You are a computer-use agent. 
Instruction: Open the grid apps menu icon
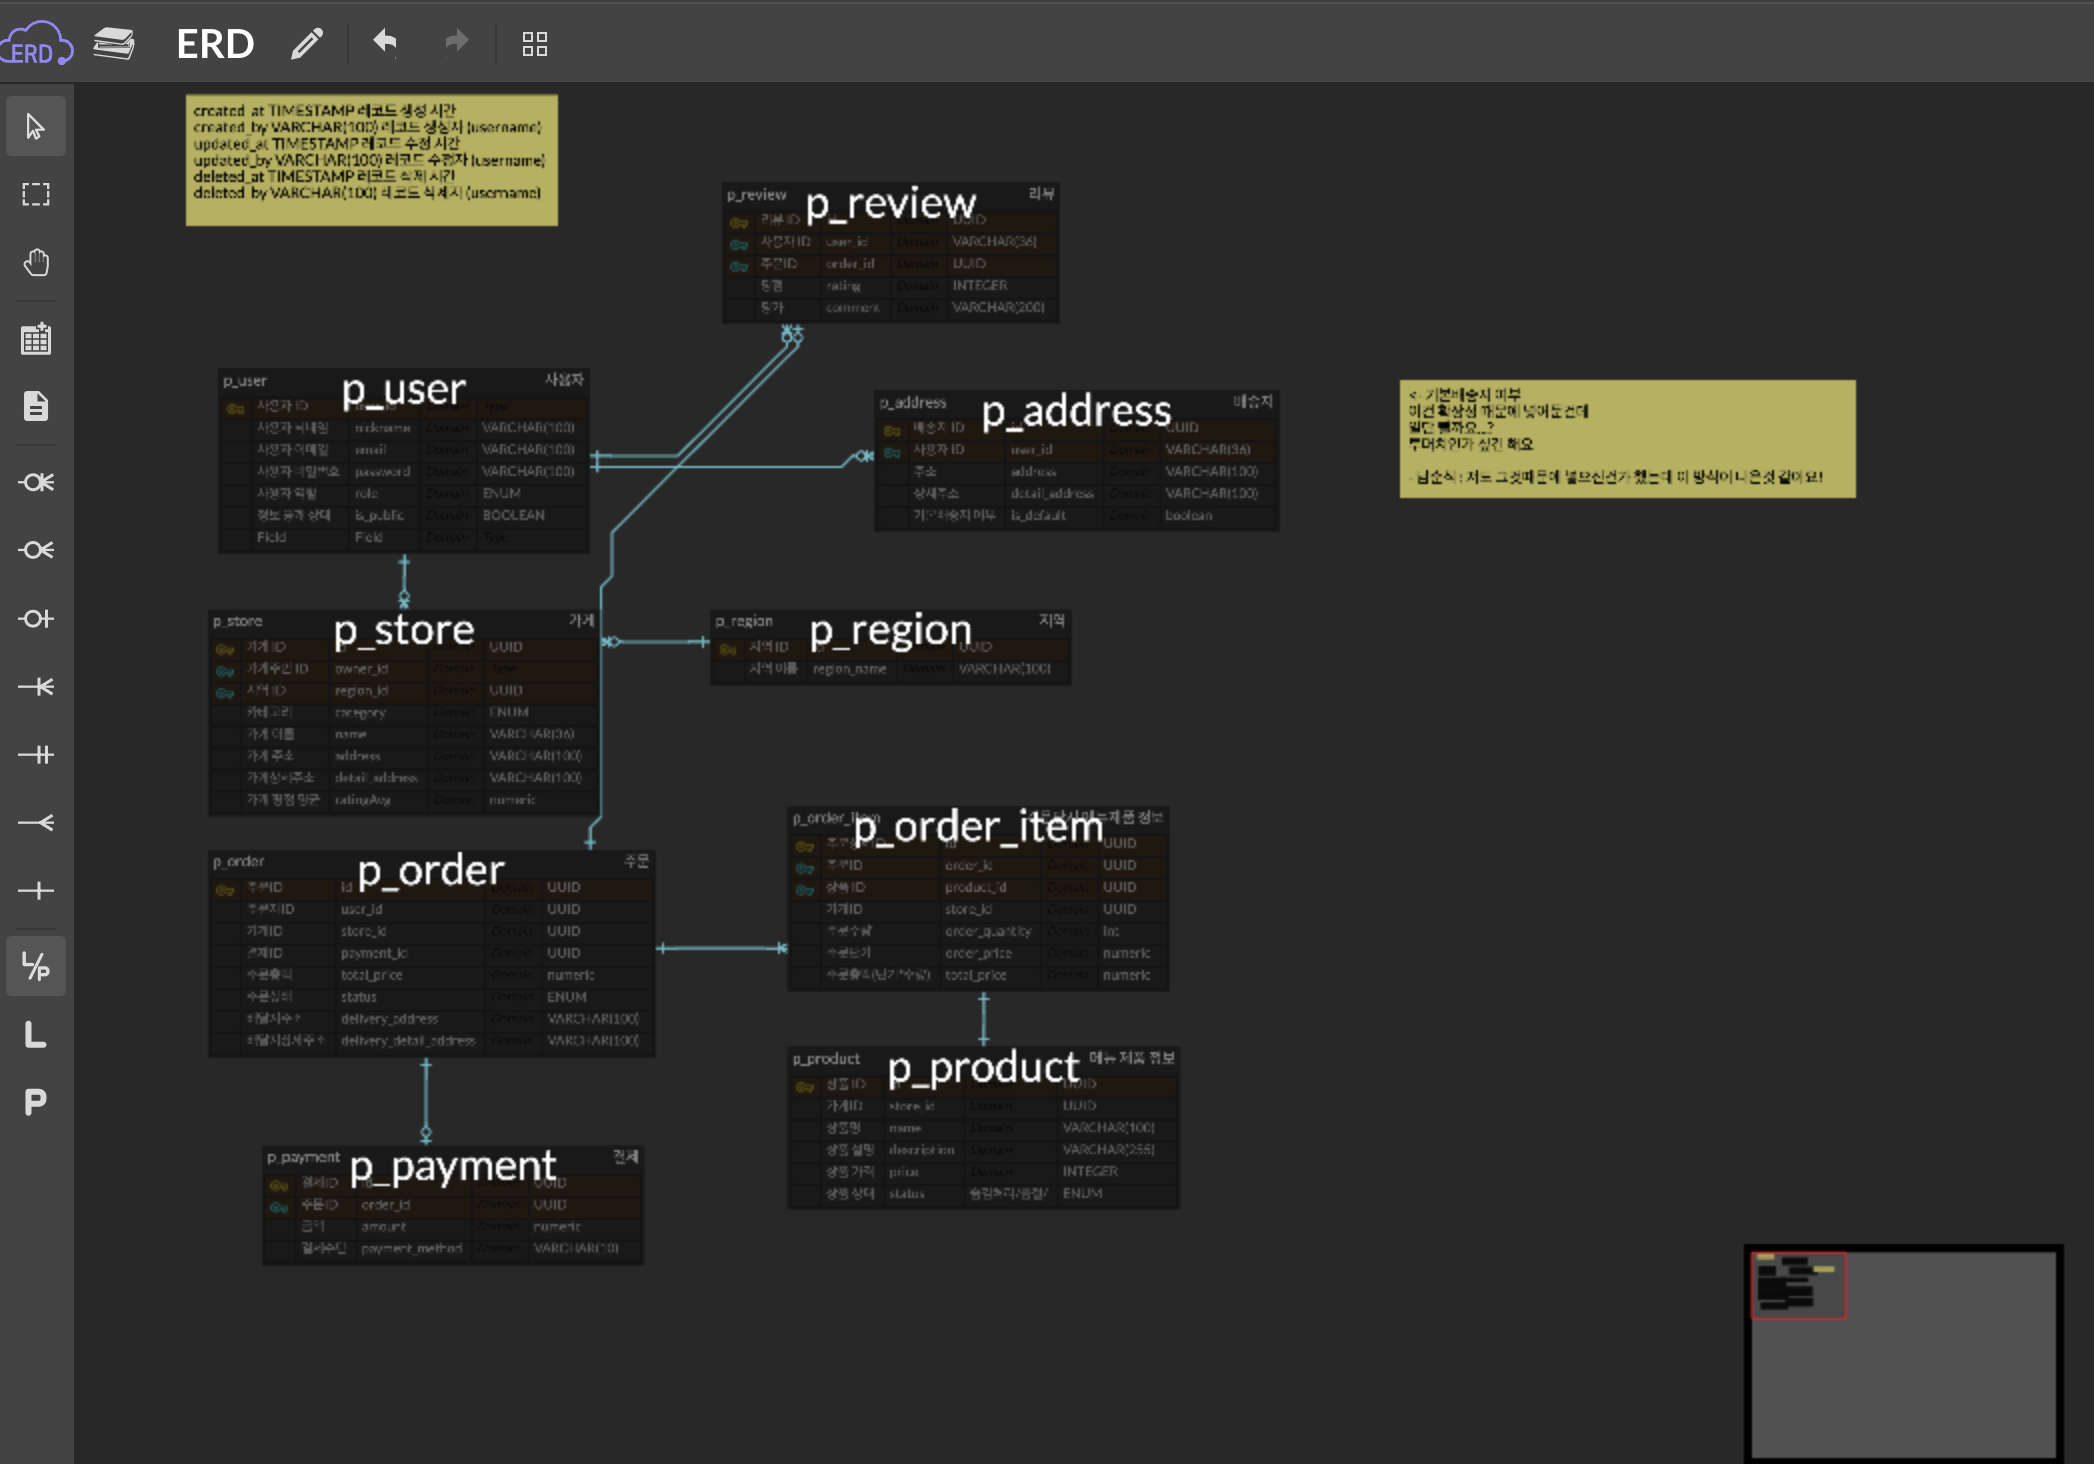(535, 44)
